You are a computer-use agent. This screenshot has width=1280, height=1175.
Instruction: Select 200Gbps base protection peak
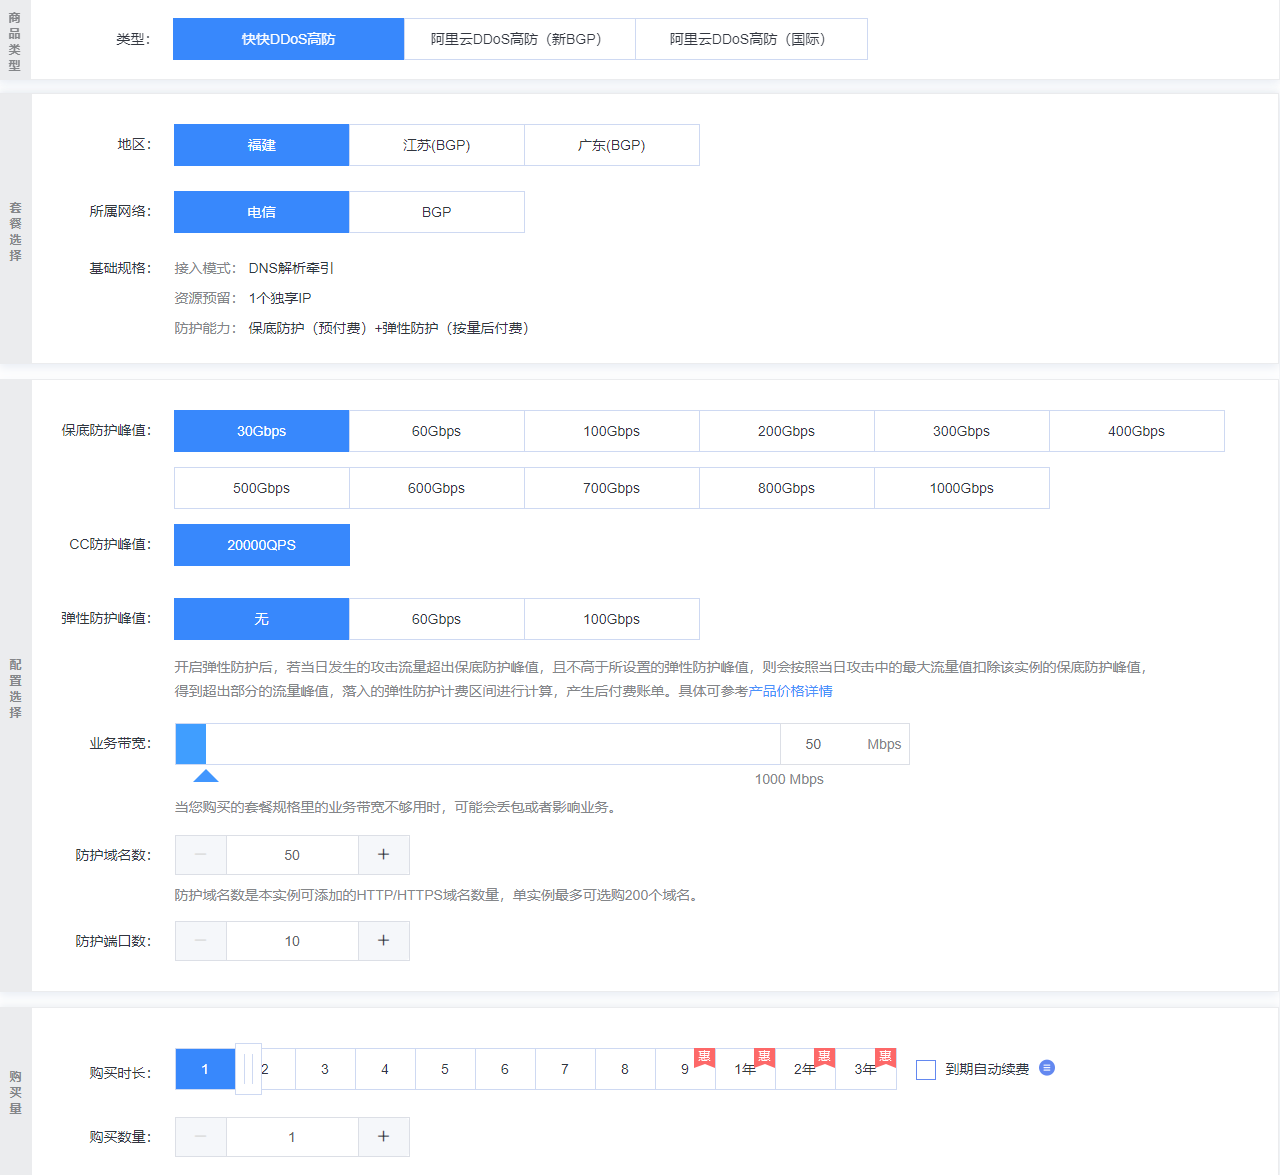pyautogui.click(x=786, y=431)
